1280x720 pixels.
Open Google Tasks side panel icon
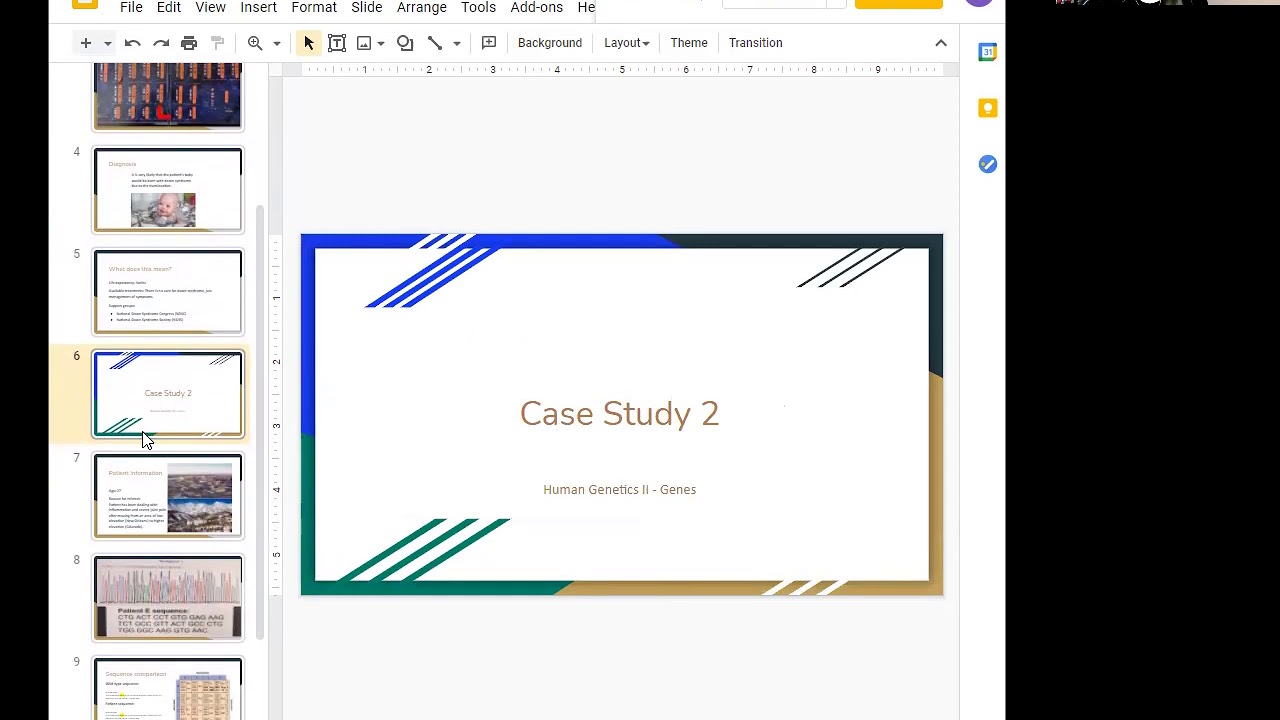click(988, 164)
